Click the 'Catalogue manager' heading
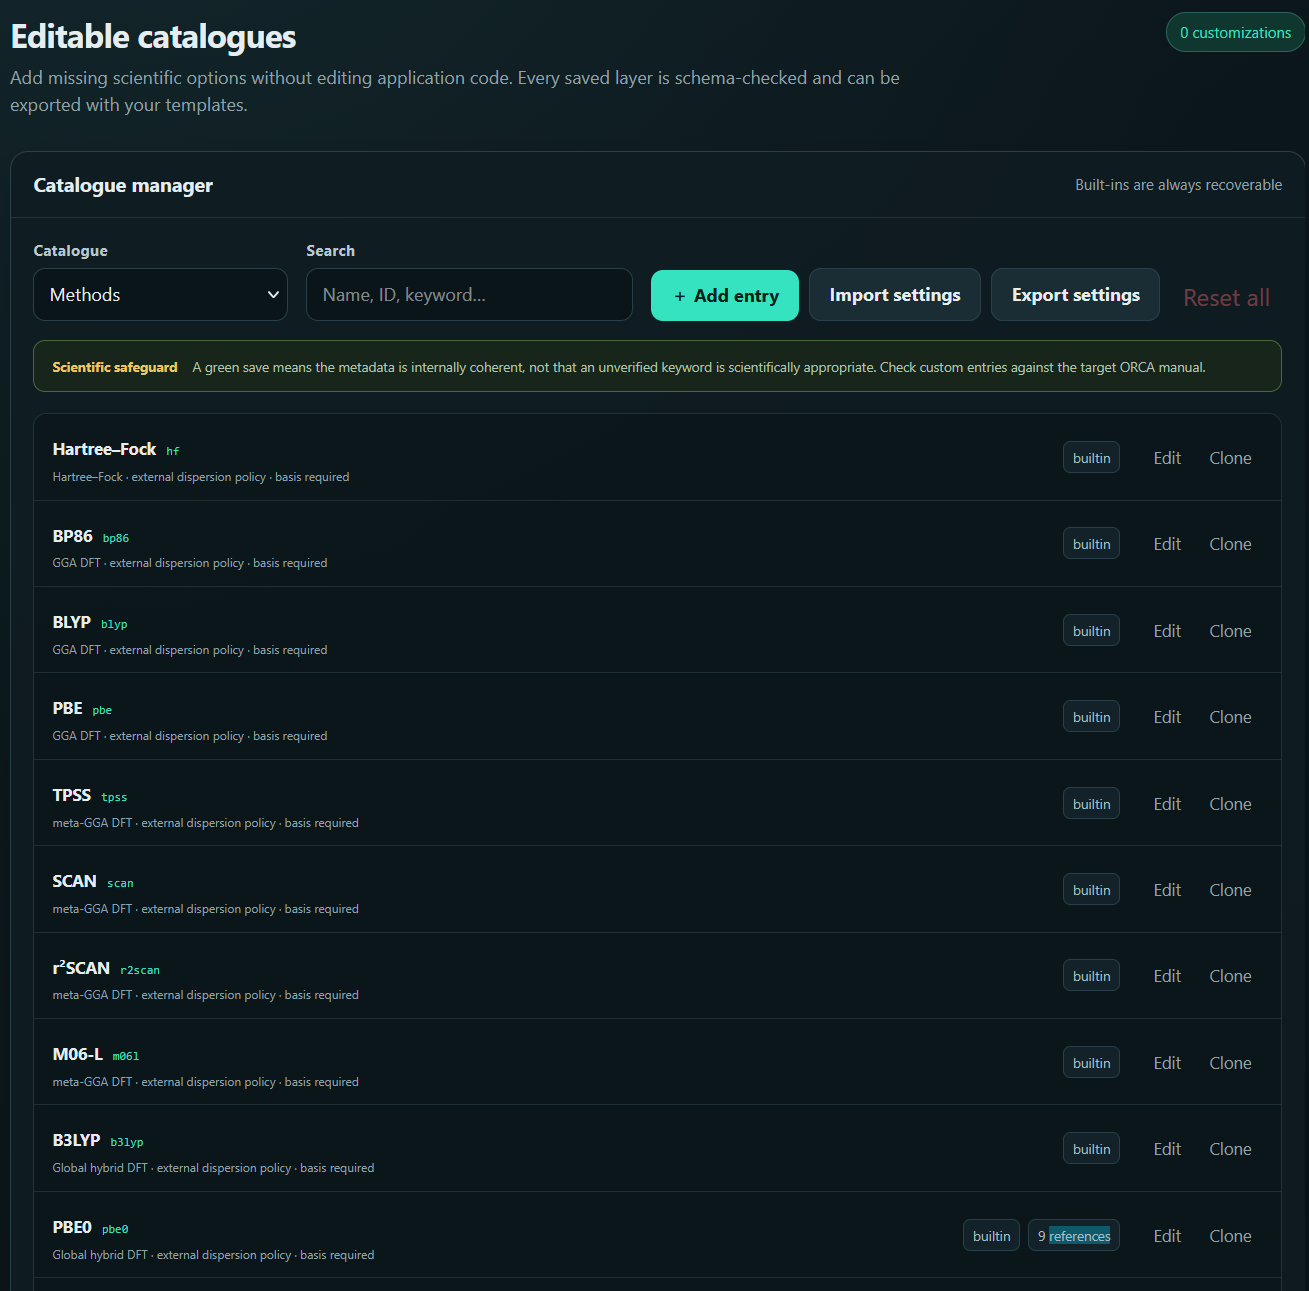1309x1291 pixels. tap(123, 185)
